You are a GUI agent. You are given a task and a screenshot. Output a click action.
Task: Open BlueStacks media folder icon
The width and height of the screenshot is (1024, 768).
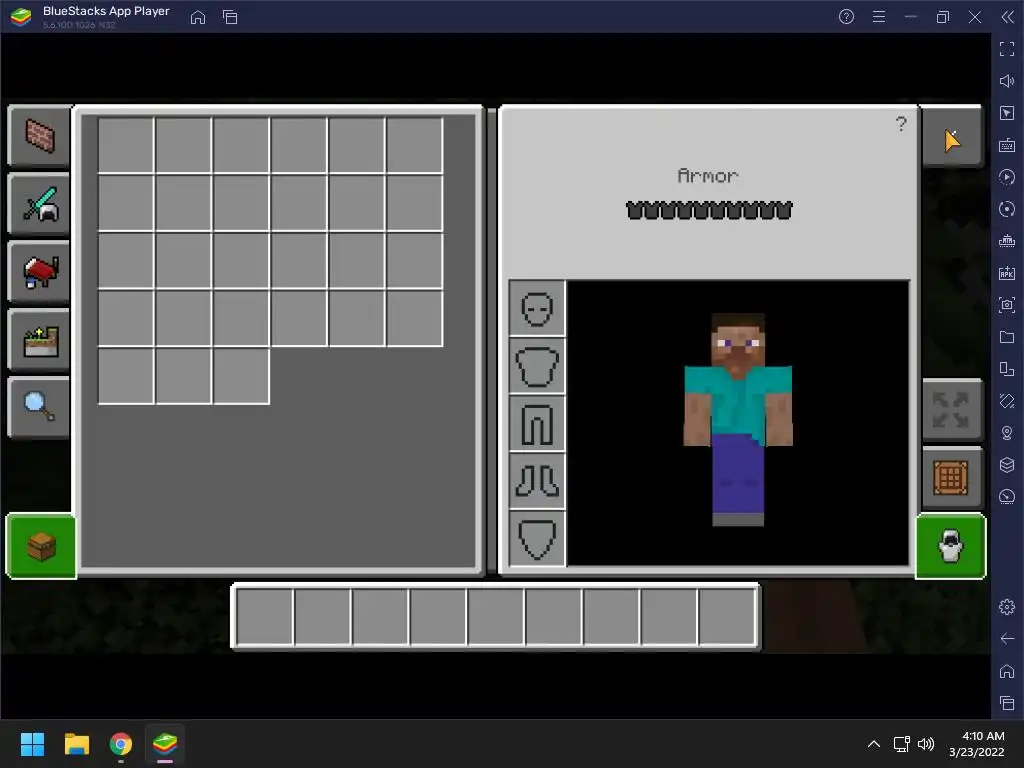pos(1007,337)
